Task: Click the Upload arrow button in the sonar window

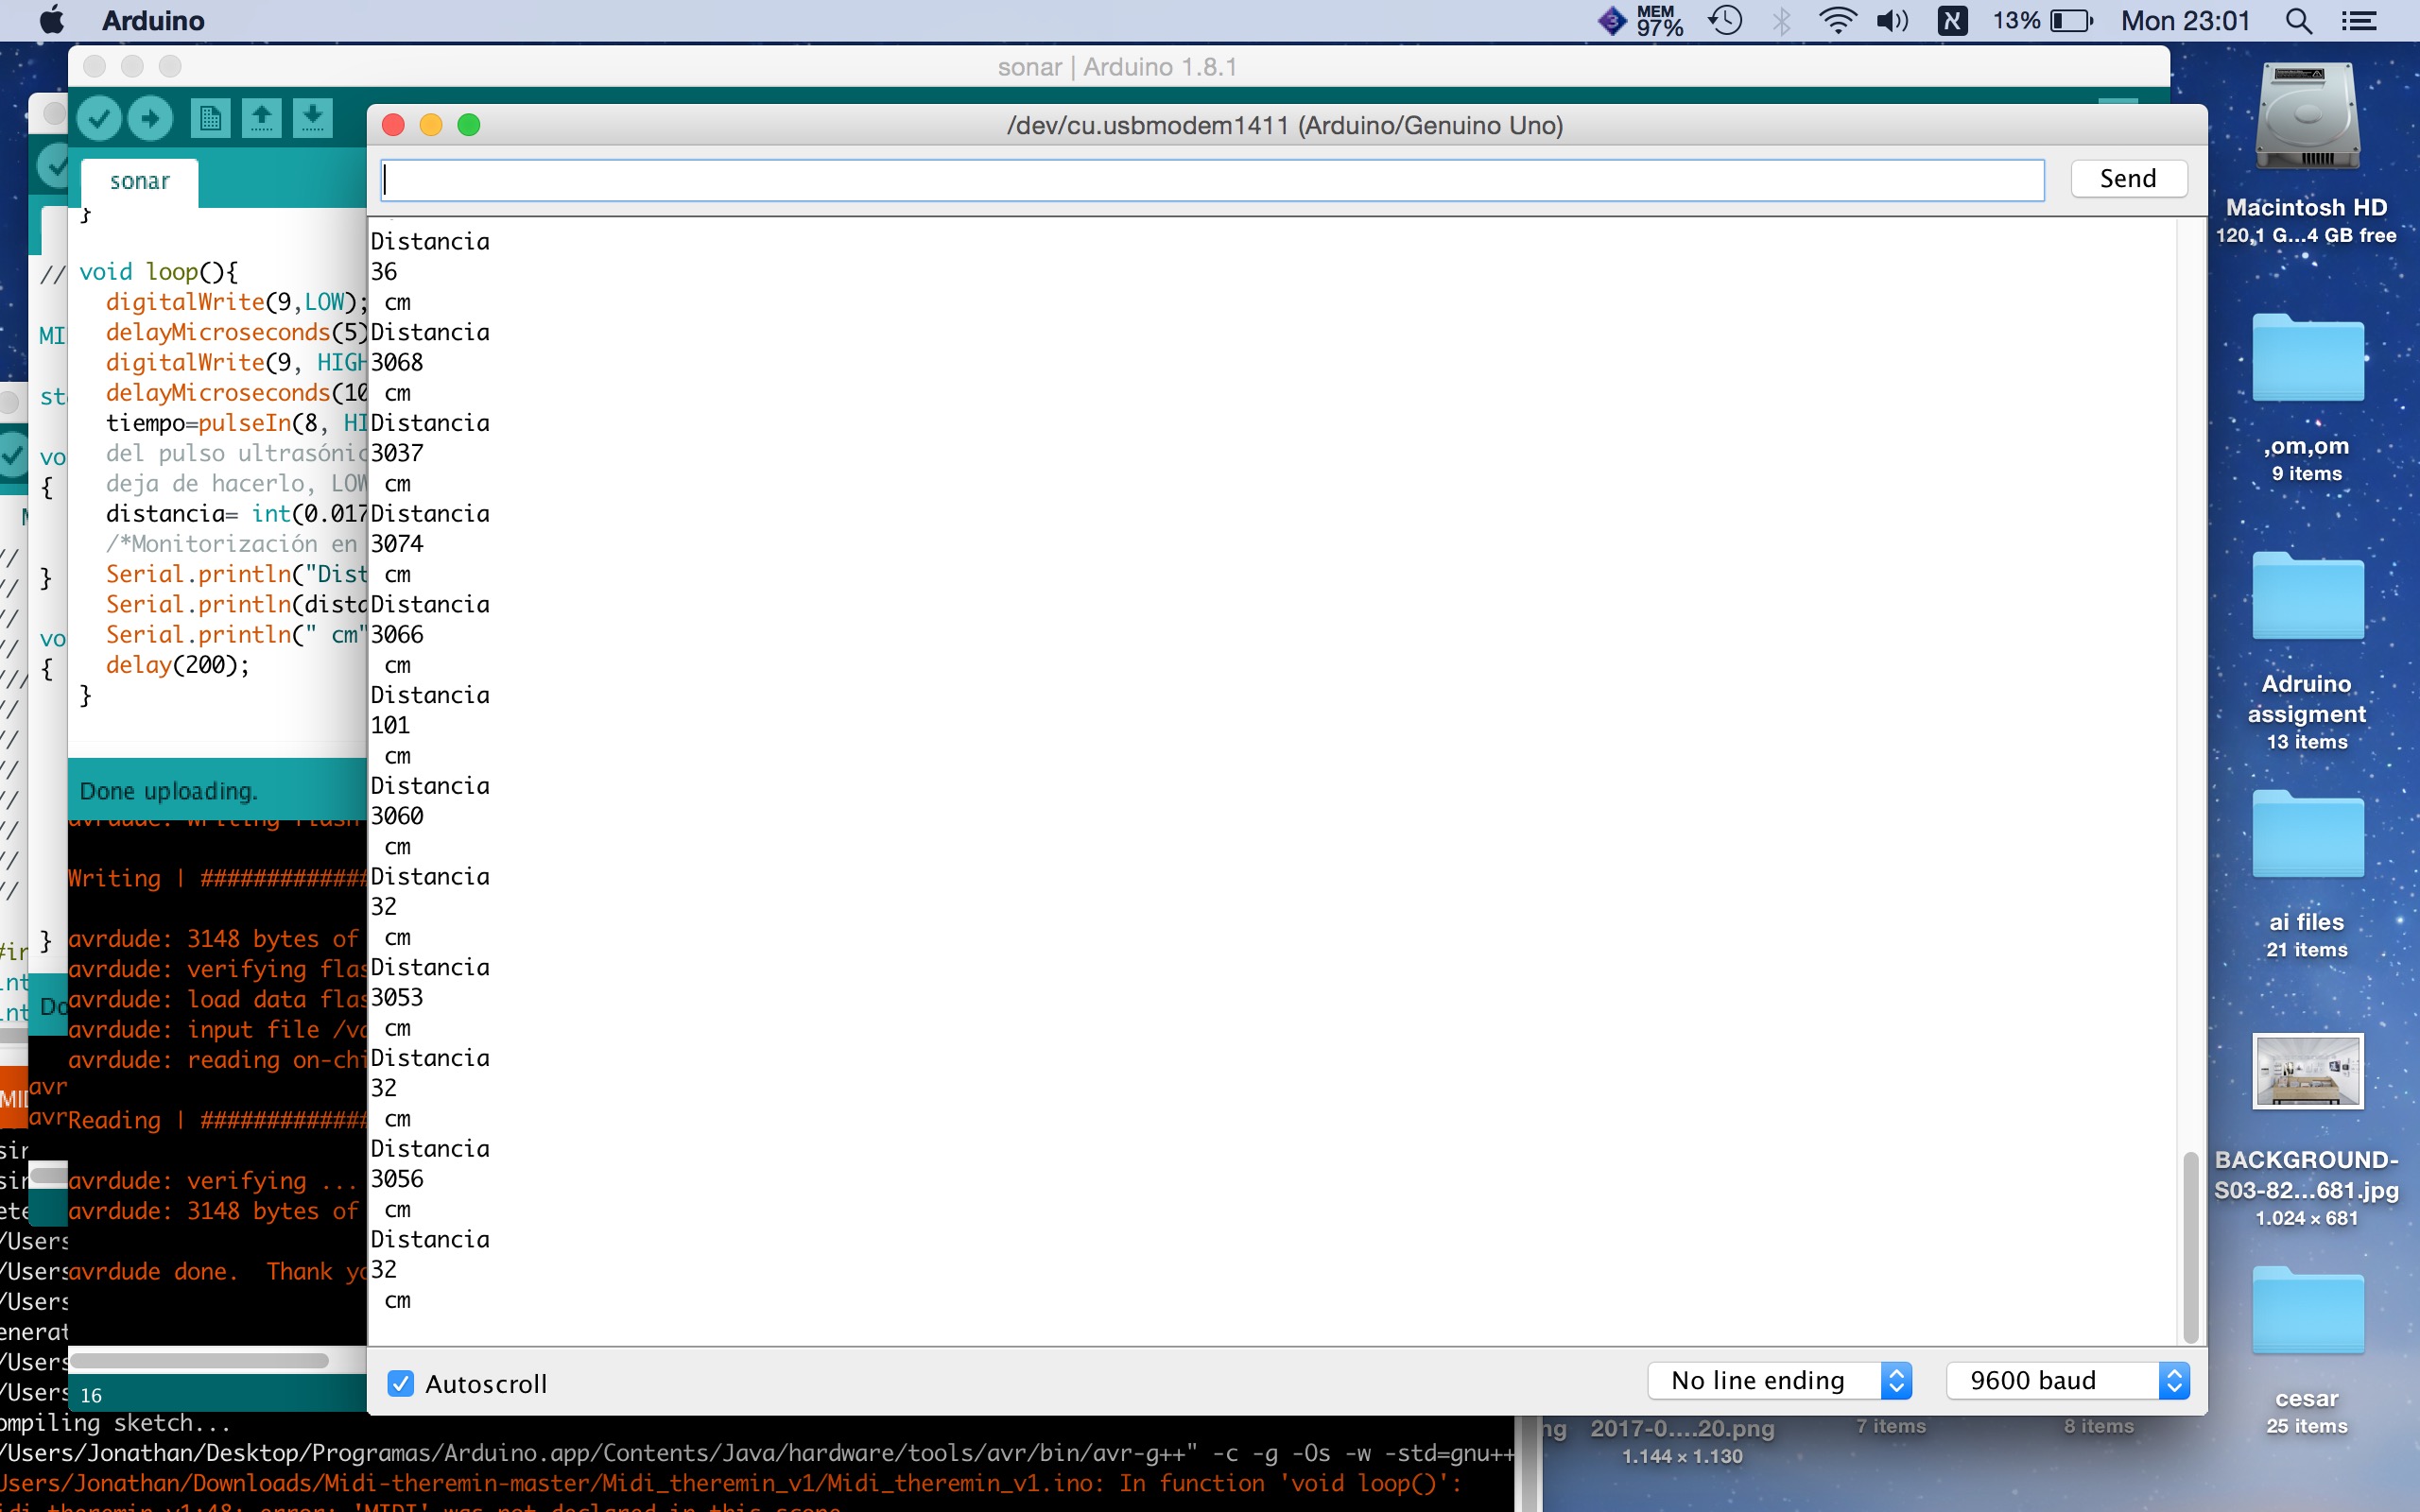Action: point(150,119)
